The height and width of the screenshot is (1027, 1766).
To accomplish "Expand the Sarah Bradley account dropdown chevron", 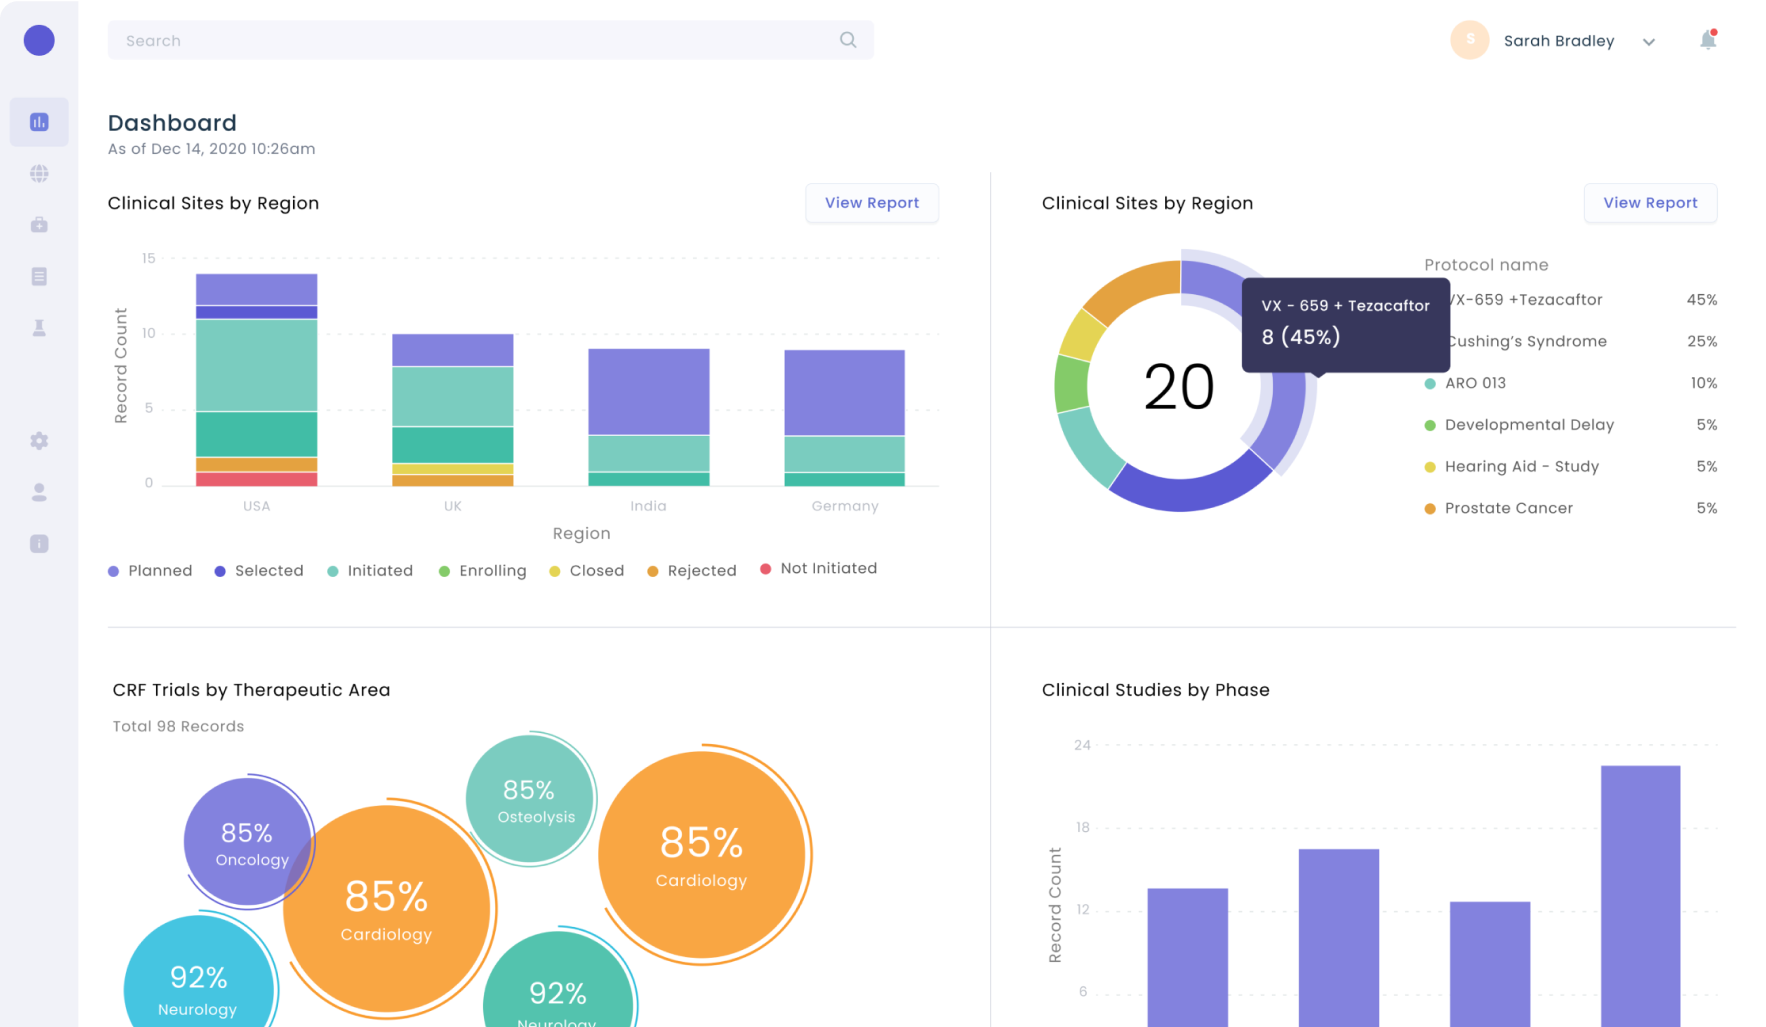I will pyautogui.click(x=1649, y=42).
